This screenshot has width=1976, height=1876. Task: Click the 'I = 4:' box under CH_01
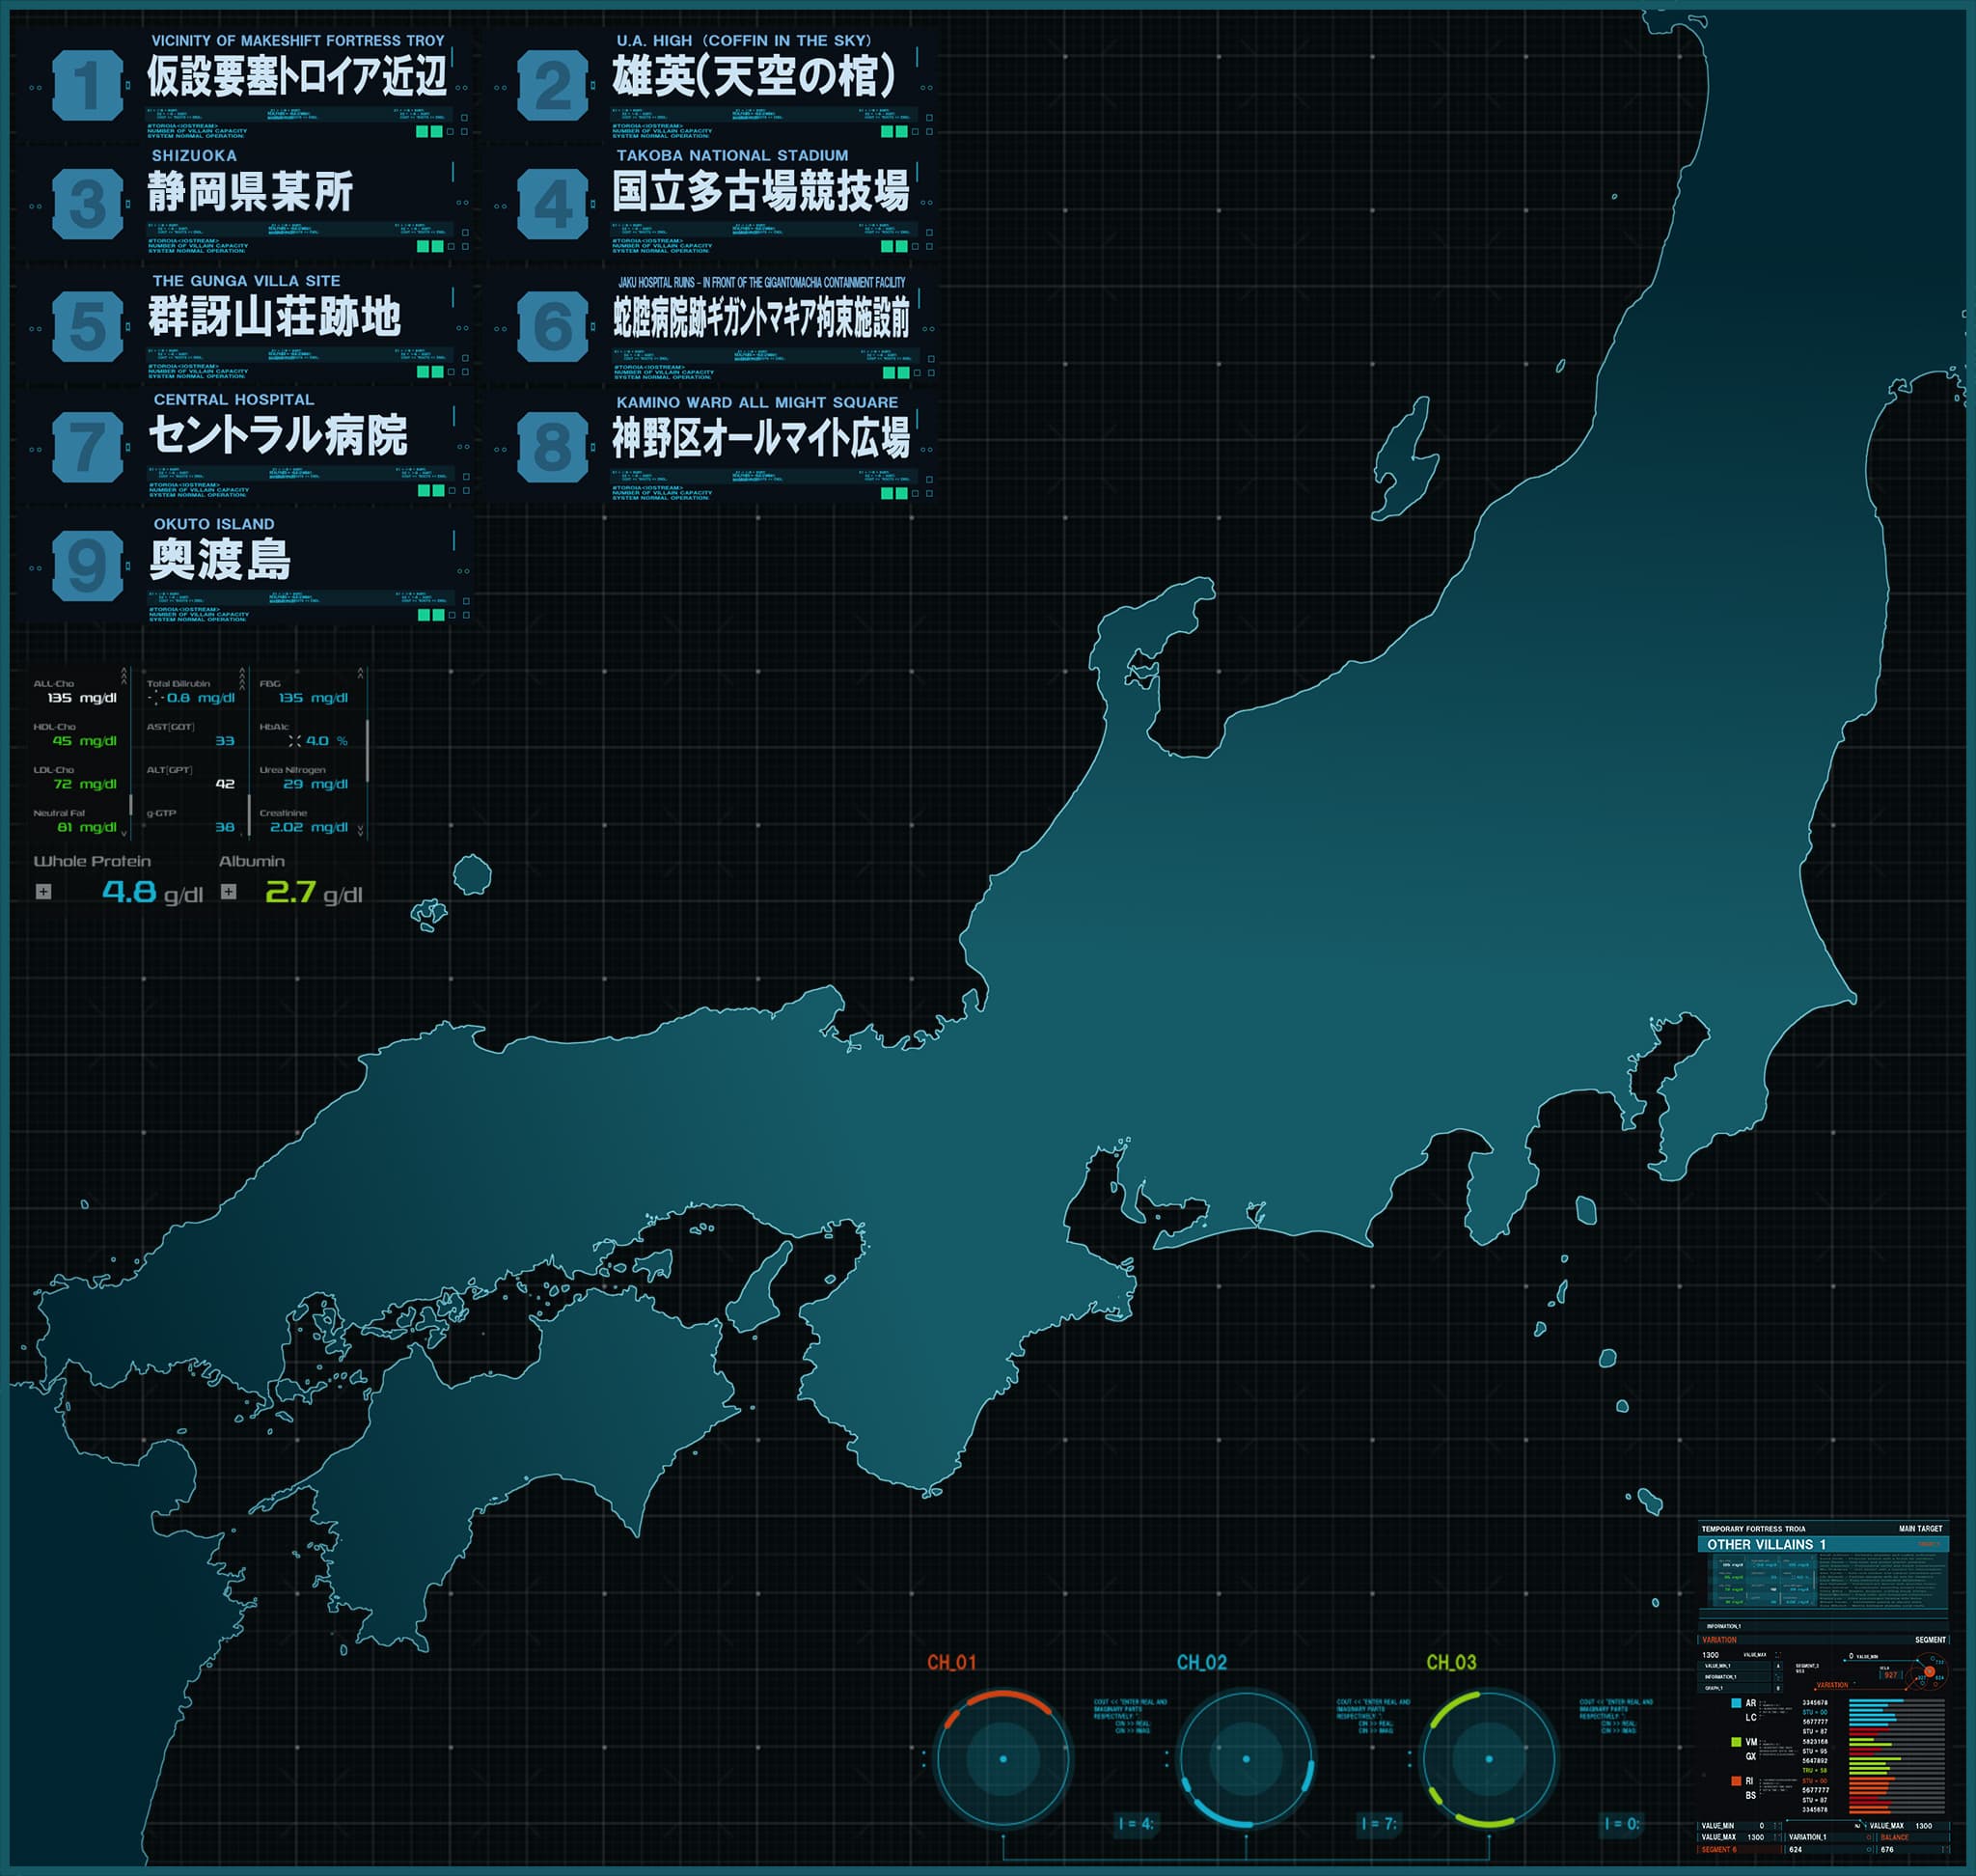(1136, 1824)
